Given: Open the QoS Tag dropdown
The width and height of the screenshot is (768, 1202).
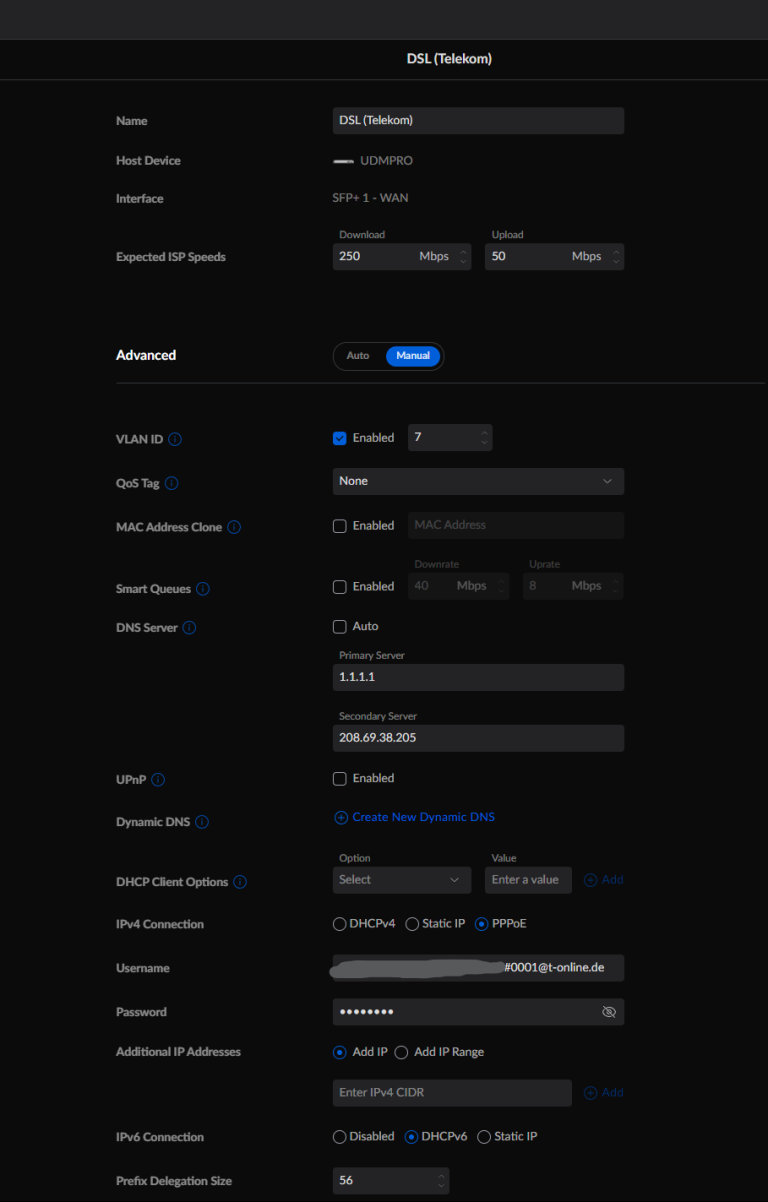Looking at the screenshot, I should 478,481.
